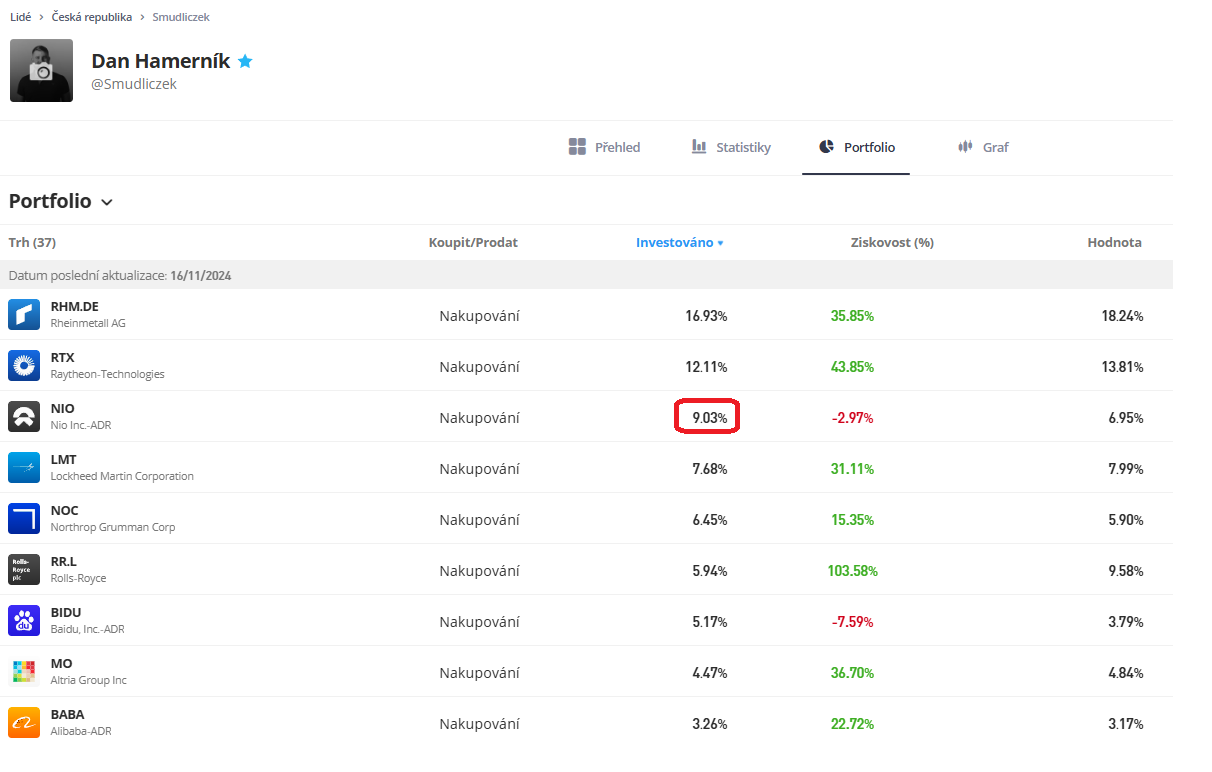Click the -7.59% Baidu return value
The width and height of the screenshot is (1212, 772).
click(853, 622)
